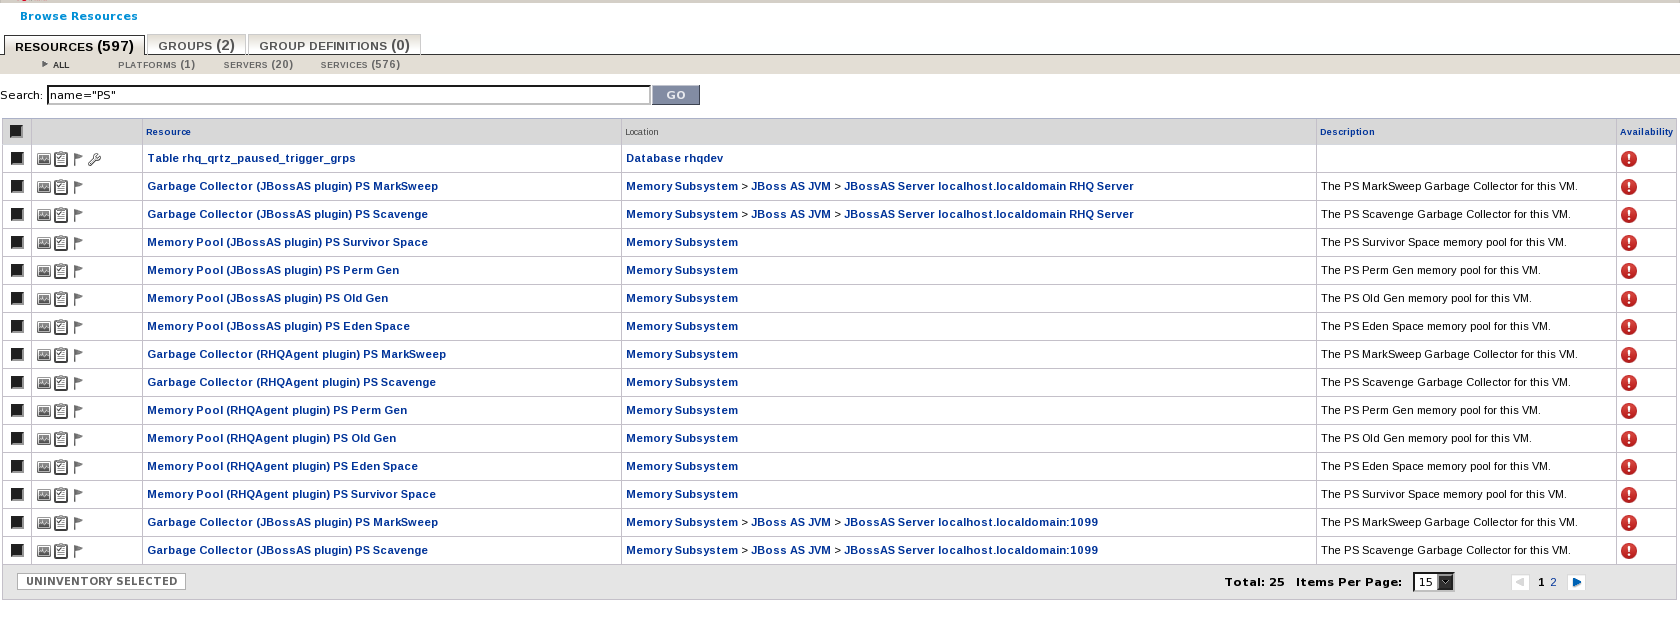Screen dimensions: 1680x630
Task: Filter by Servers (20)
Action: (258, 64)
